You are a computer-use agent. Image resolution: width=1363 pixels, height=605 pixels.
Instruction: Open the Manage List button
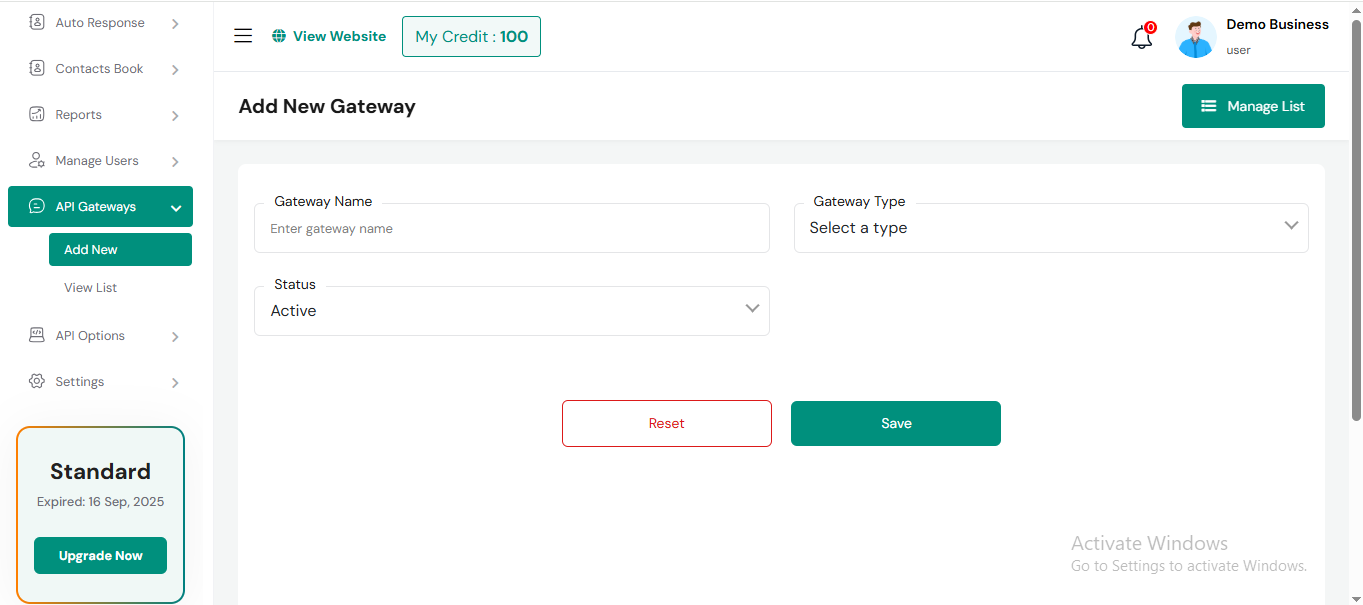pyautogui.click(x=1252, y=106)
